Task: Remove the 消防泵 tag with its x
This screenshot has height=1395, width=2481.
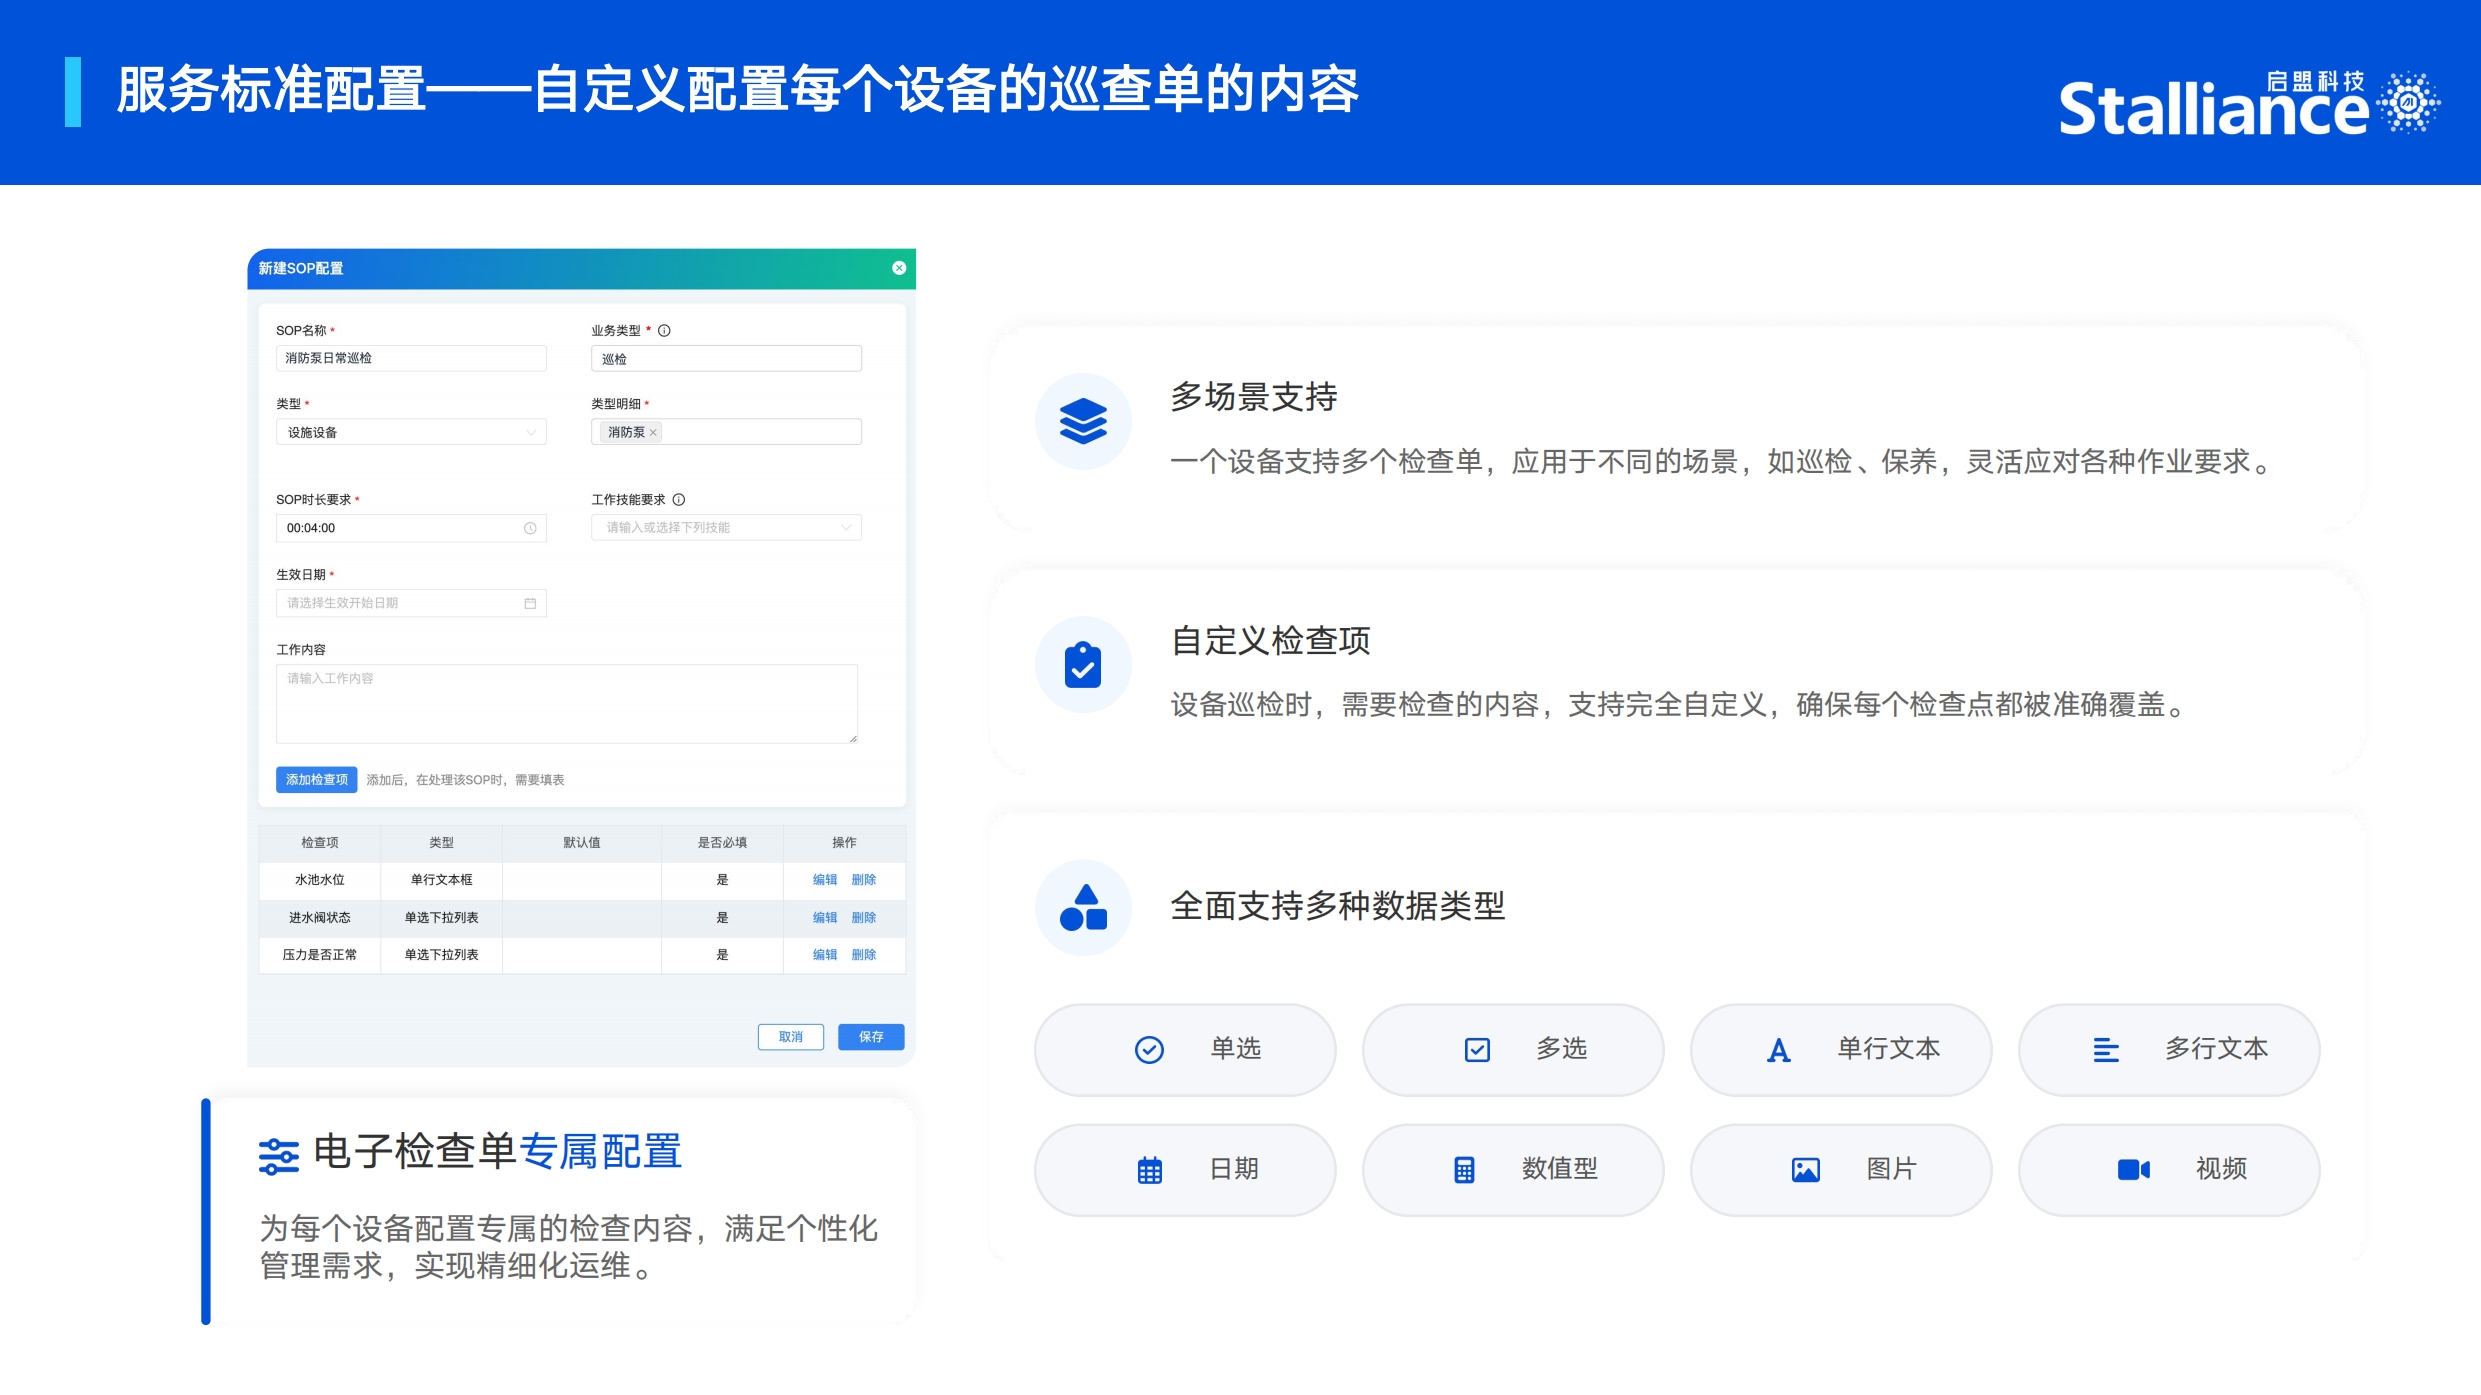Action: point(654,432)
